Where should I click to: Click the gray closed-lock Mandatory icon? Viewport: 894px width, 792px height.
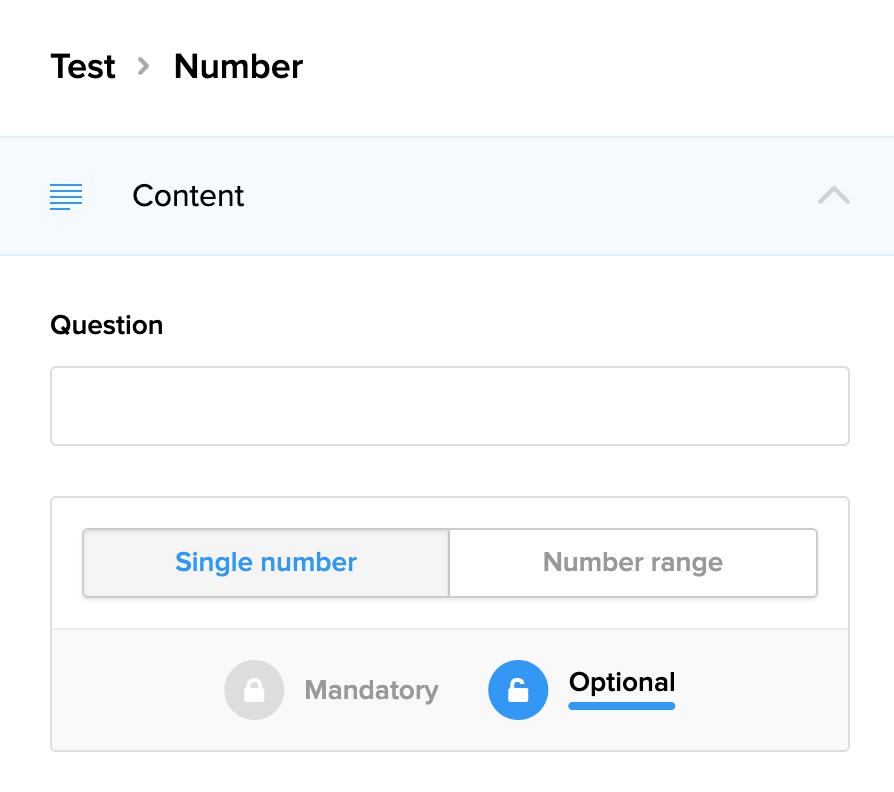(x=254, y=690)
